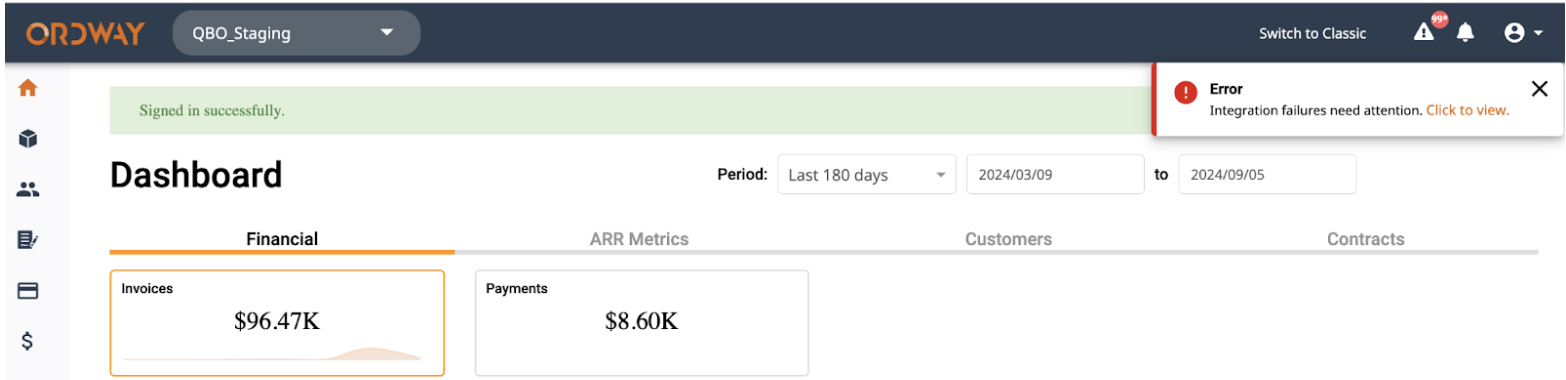Open the Products cube icon
The height and width of the screenshot is (380, 1566).
(x=28, y=139)
